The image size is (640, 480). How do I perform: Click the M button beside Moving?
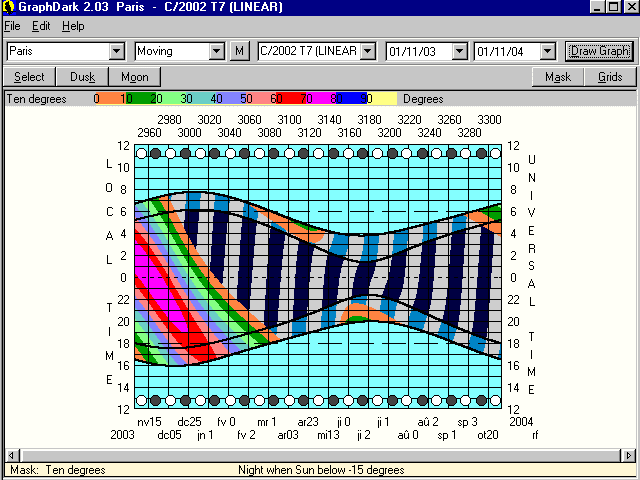(x=240, y=51)
